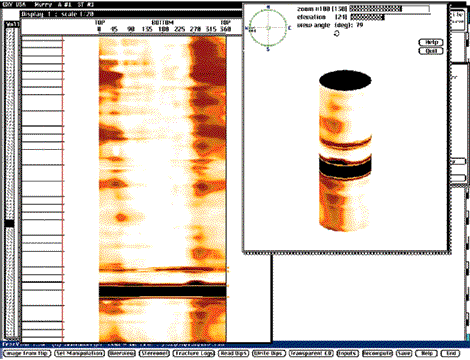Click the End button
This screenshot has width=470, height=360.
tap(450, 353)
